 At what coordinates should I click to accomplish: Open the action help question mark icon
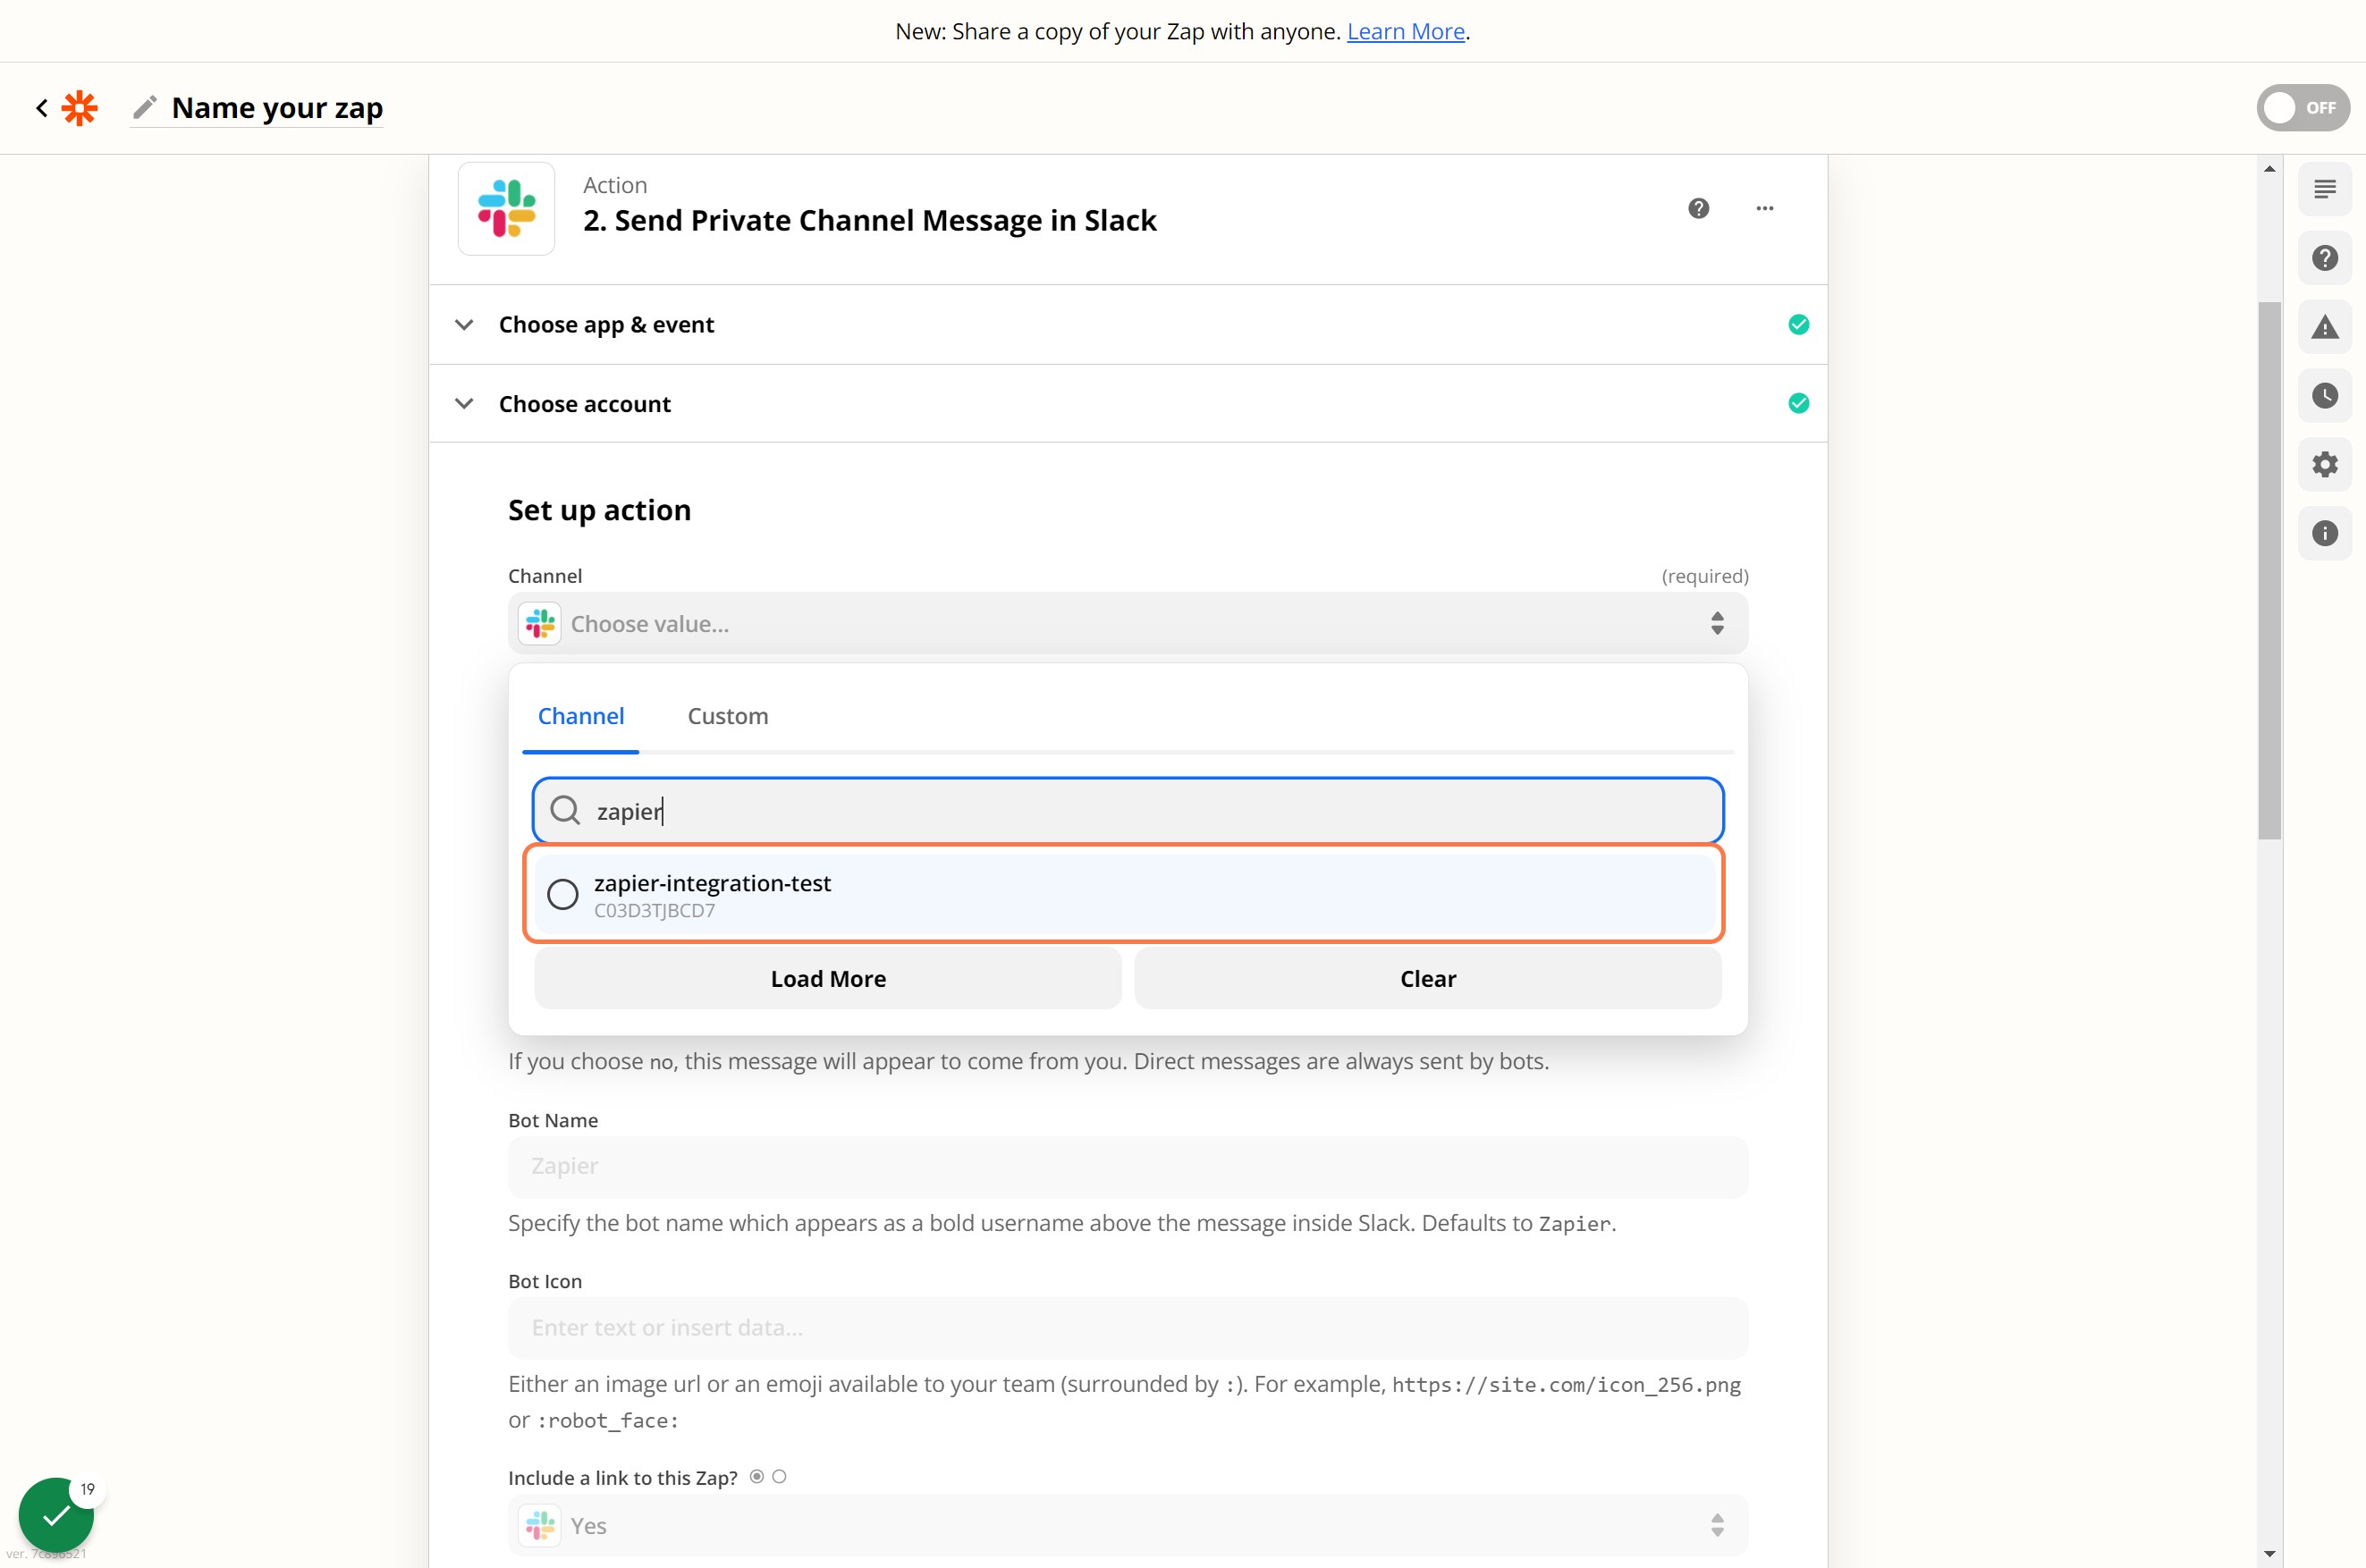1698,208
